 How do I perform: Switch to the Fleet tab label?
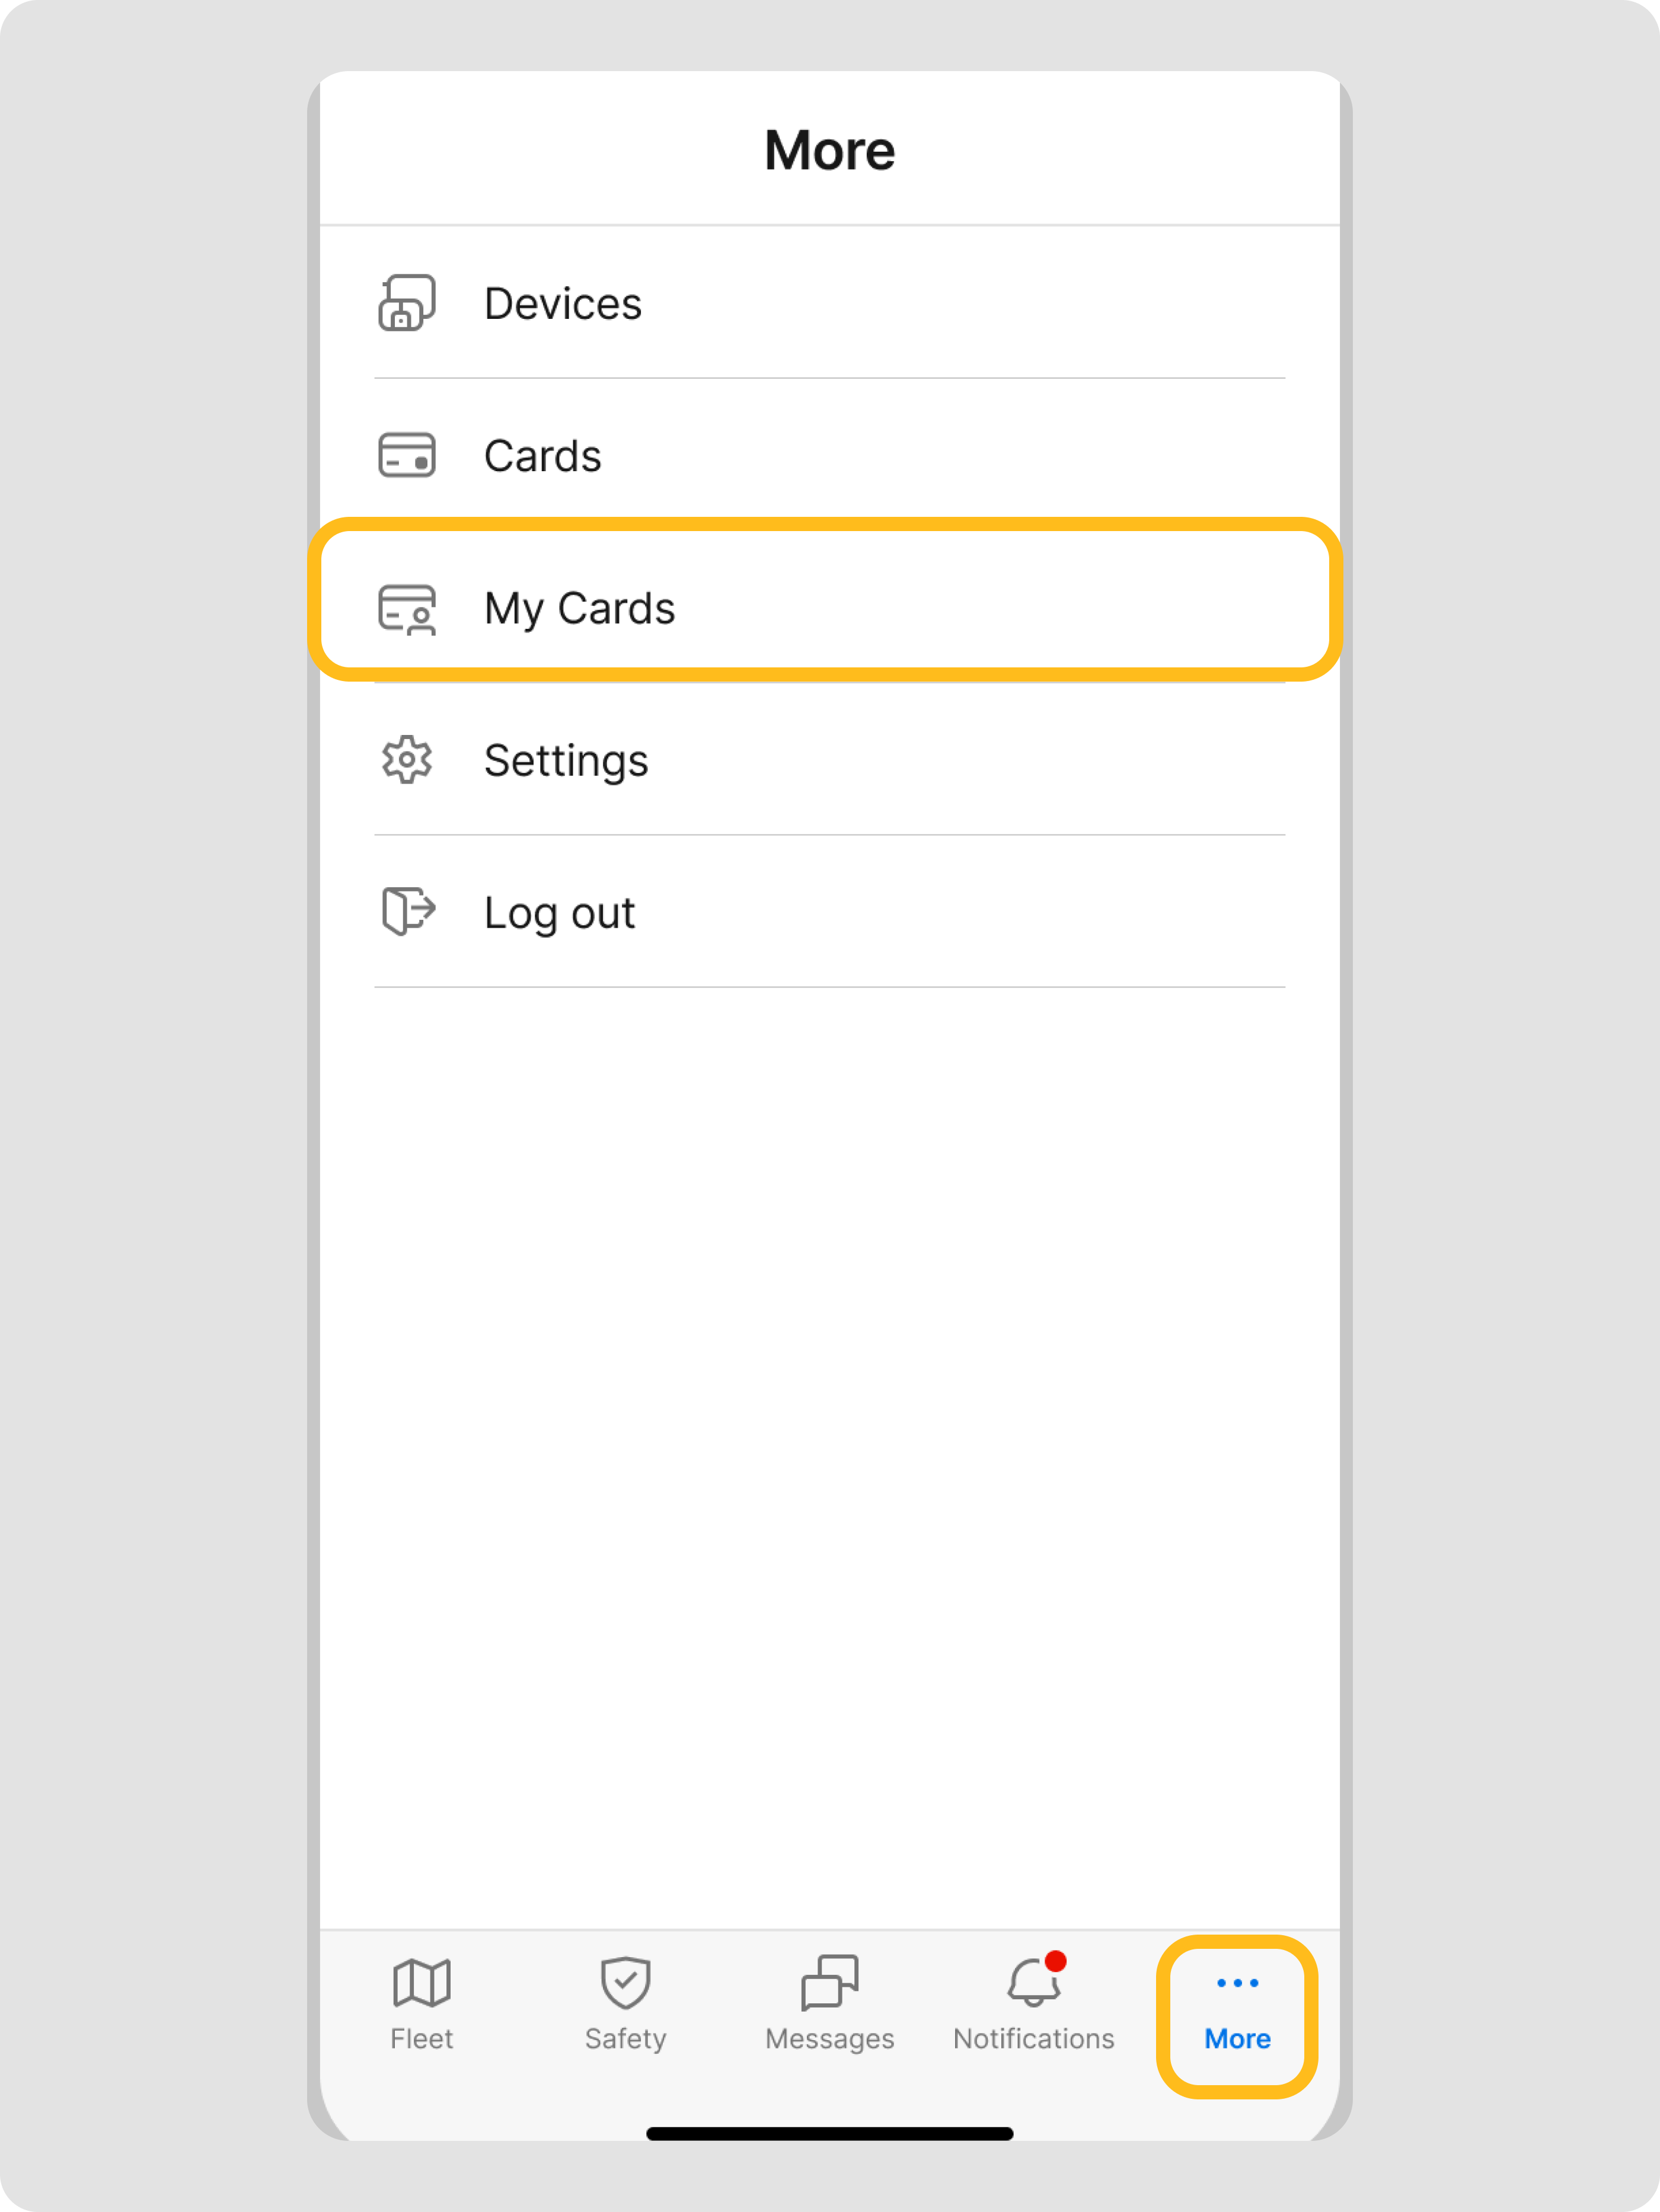pos(421,2039)
